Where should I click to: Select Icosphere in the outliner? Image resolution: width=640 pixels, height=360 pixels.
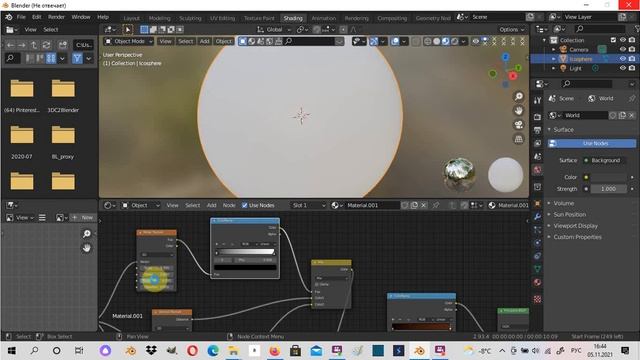[x=580, y=59]
